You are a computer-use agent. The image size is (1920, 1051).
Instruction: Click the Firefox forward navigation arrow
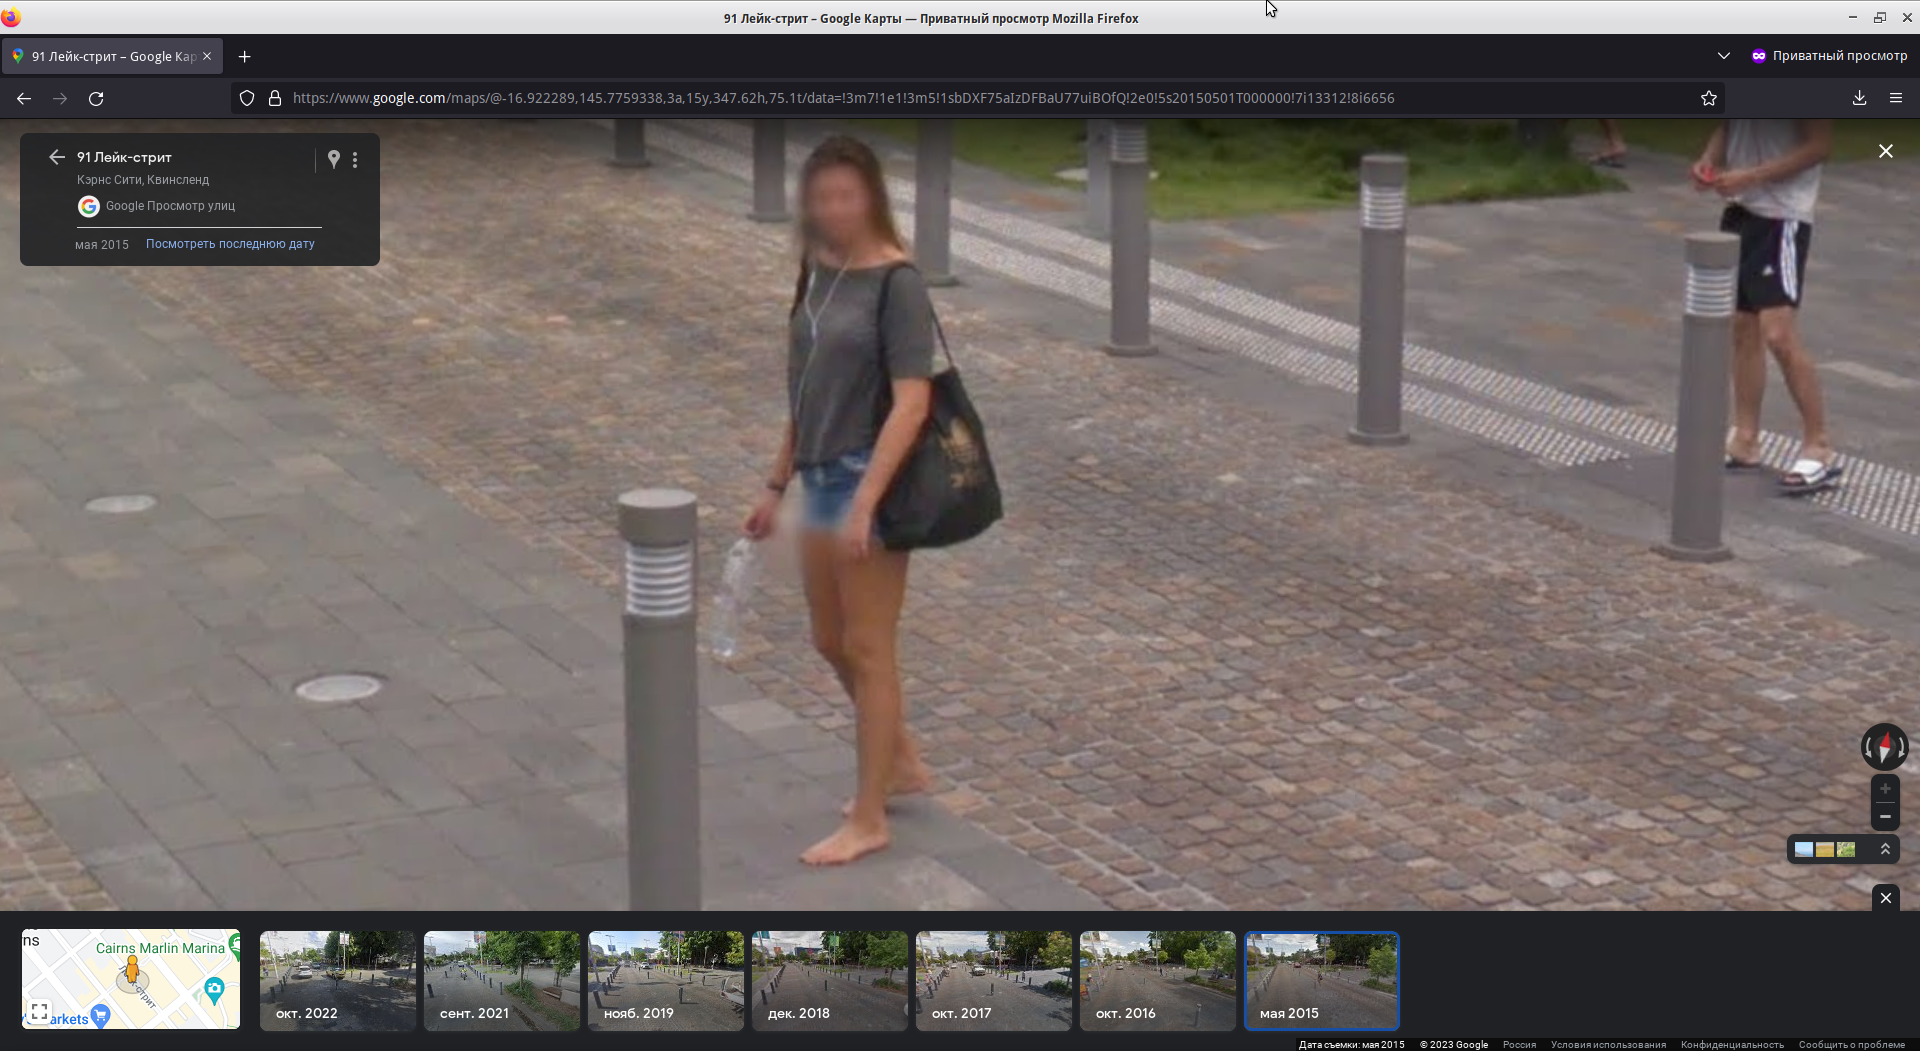click(x=60, y=98)
